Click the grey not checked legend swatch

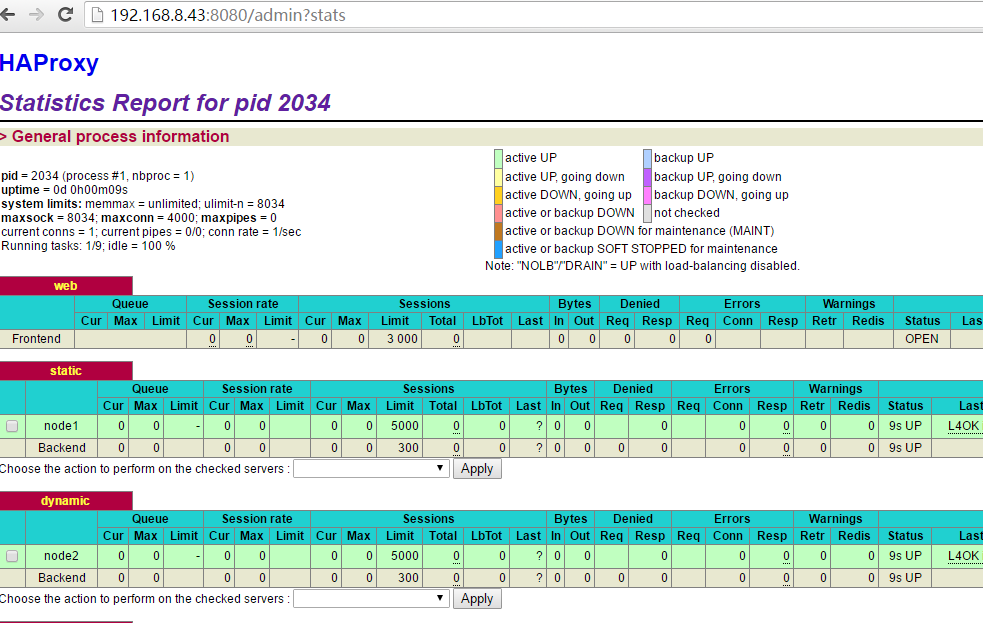(648, 213)
